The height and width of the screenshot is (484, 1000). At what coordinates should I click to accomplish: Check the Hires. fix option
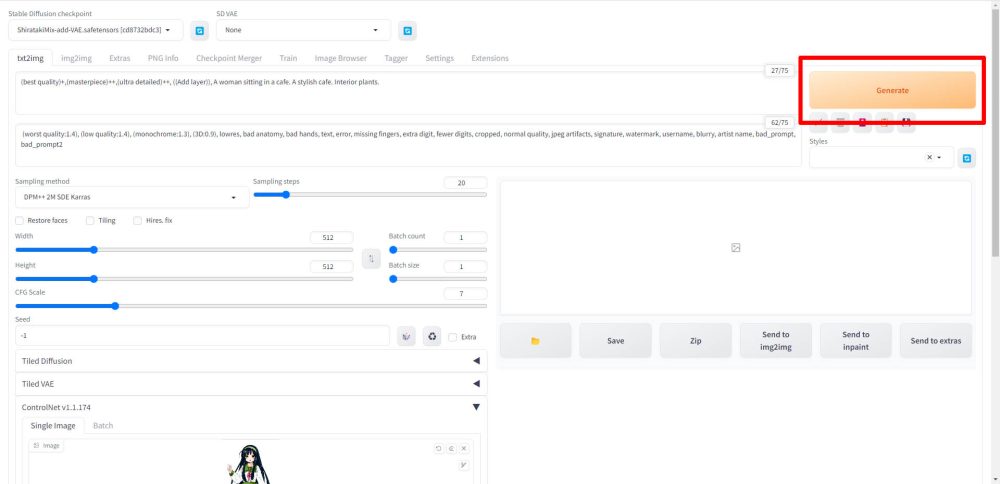click(x=138, y=220)
